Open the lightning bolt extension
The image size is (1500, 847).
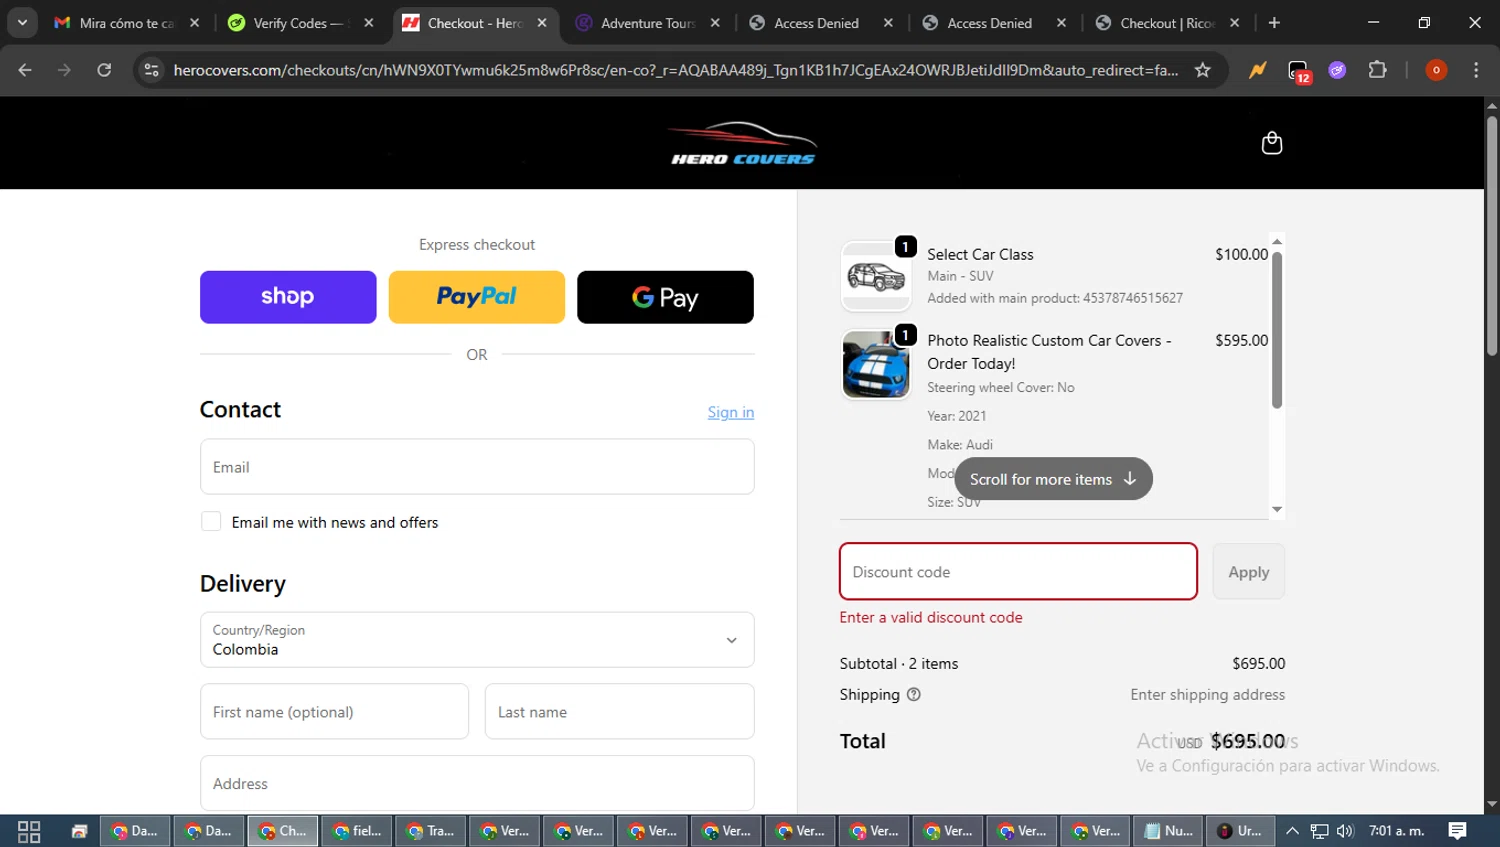[1257, 70]
